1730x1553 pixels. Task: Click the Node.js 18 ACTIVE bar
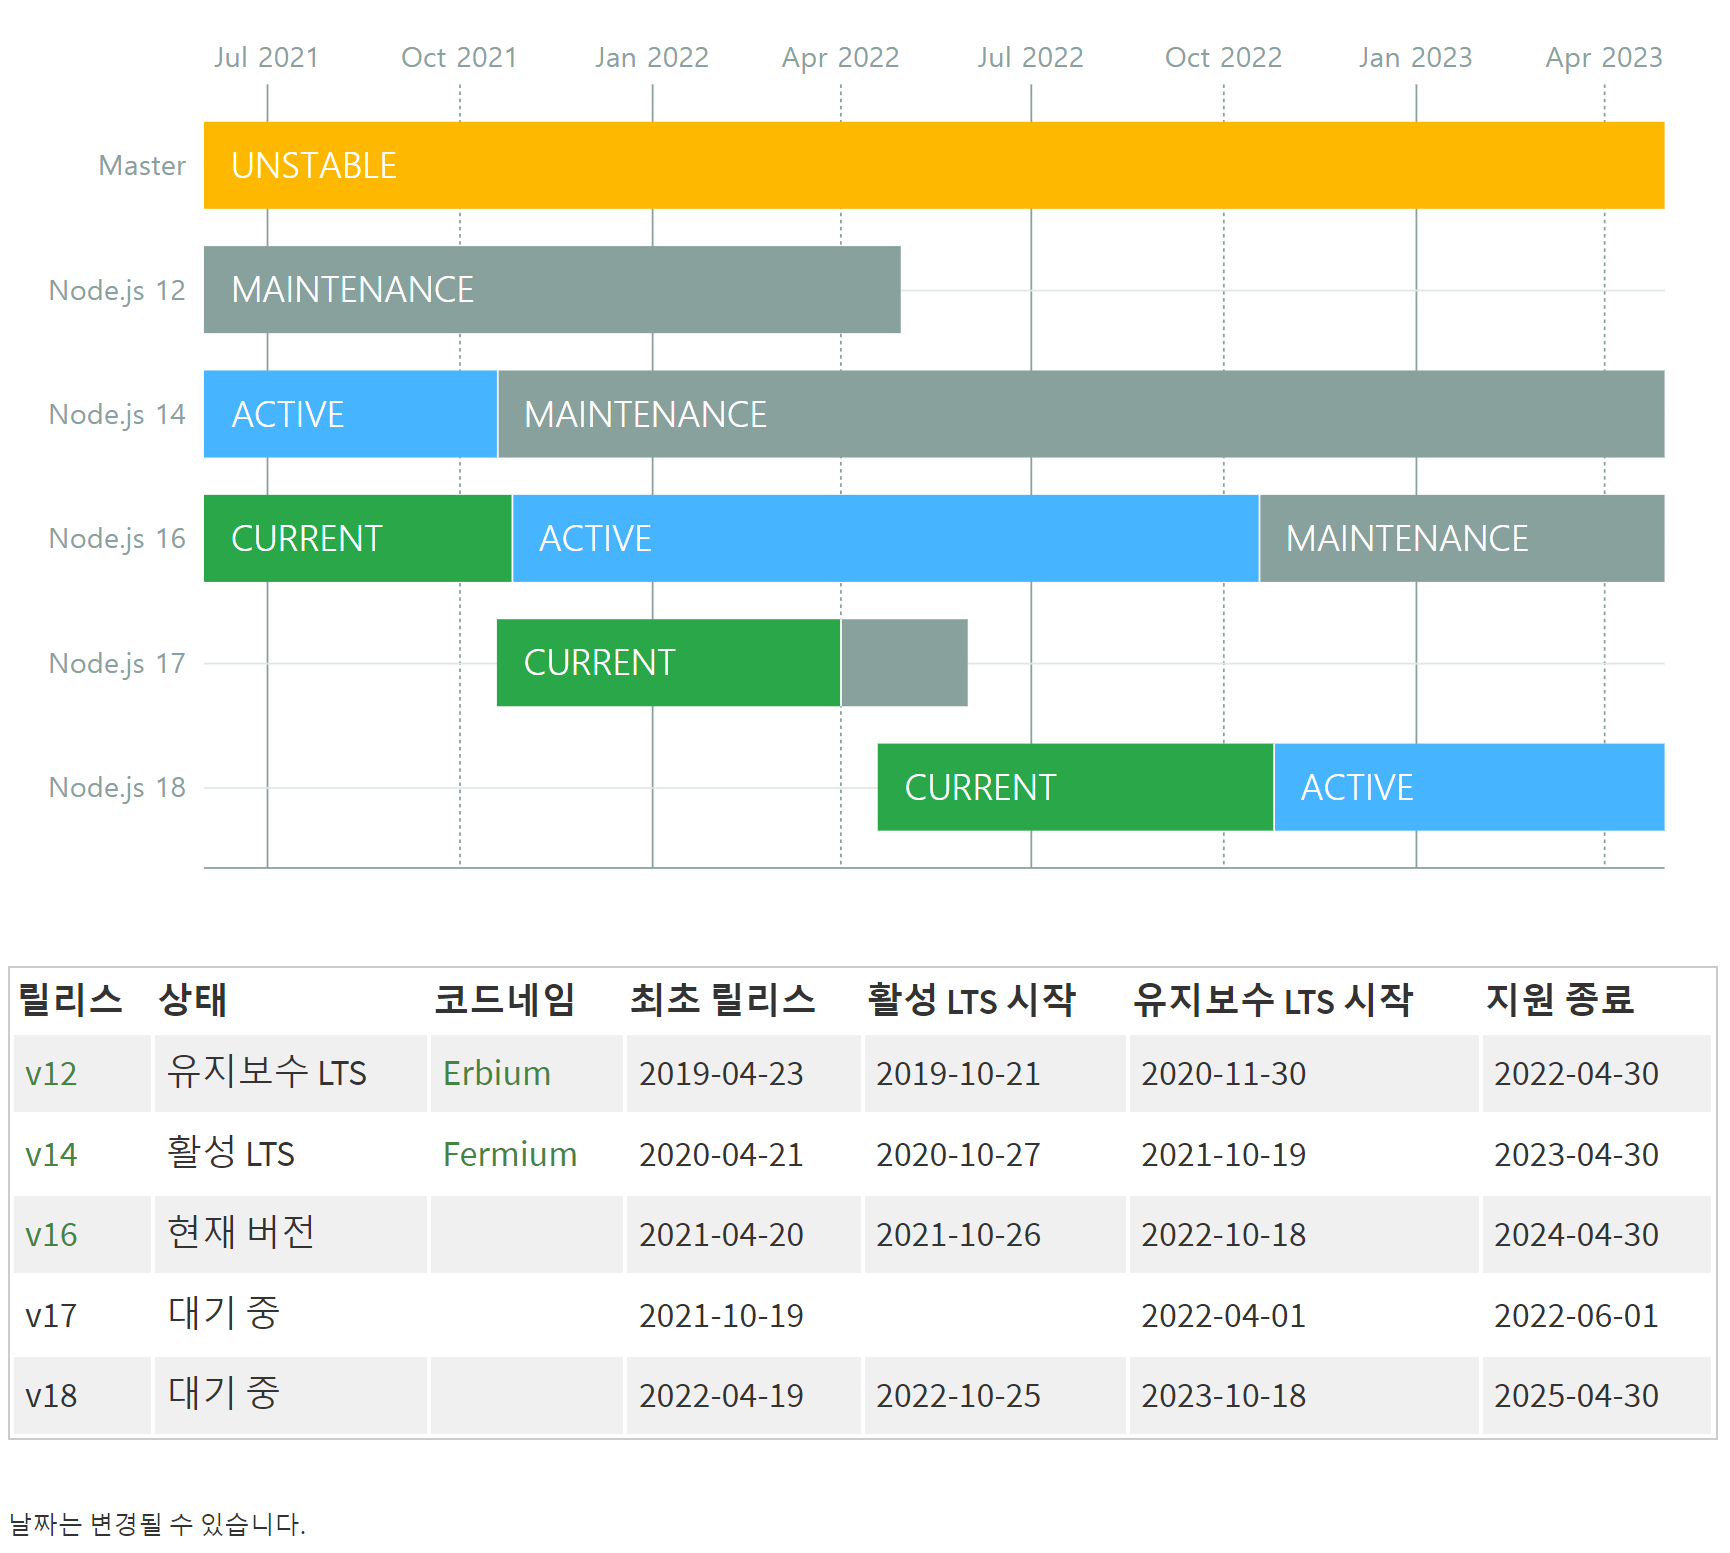tap(1469, 787)
